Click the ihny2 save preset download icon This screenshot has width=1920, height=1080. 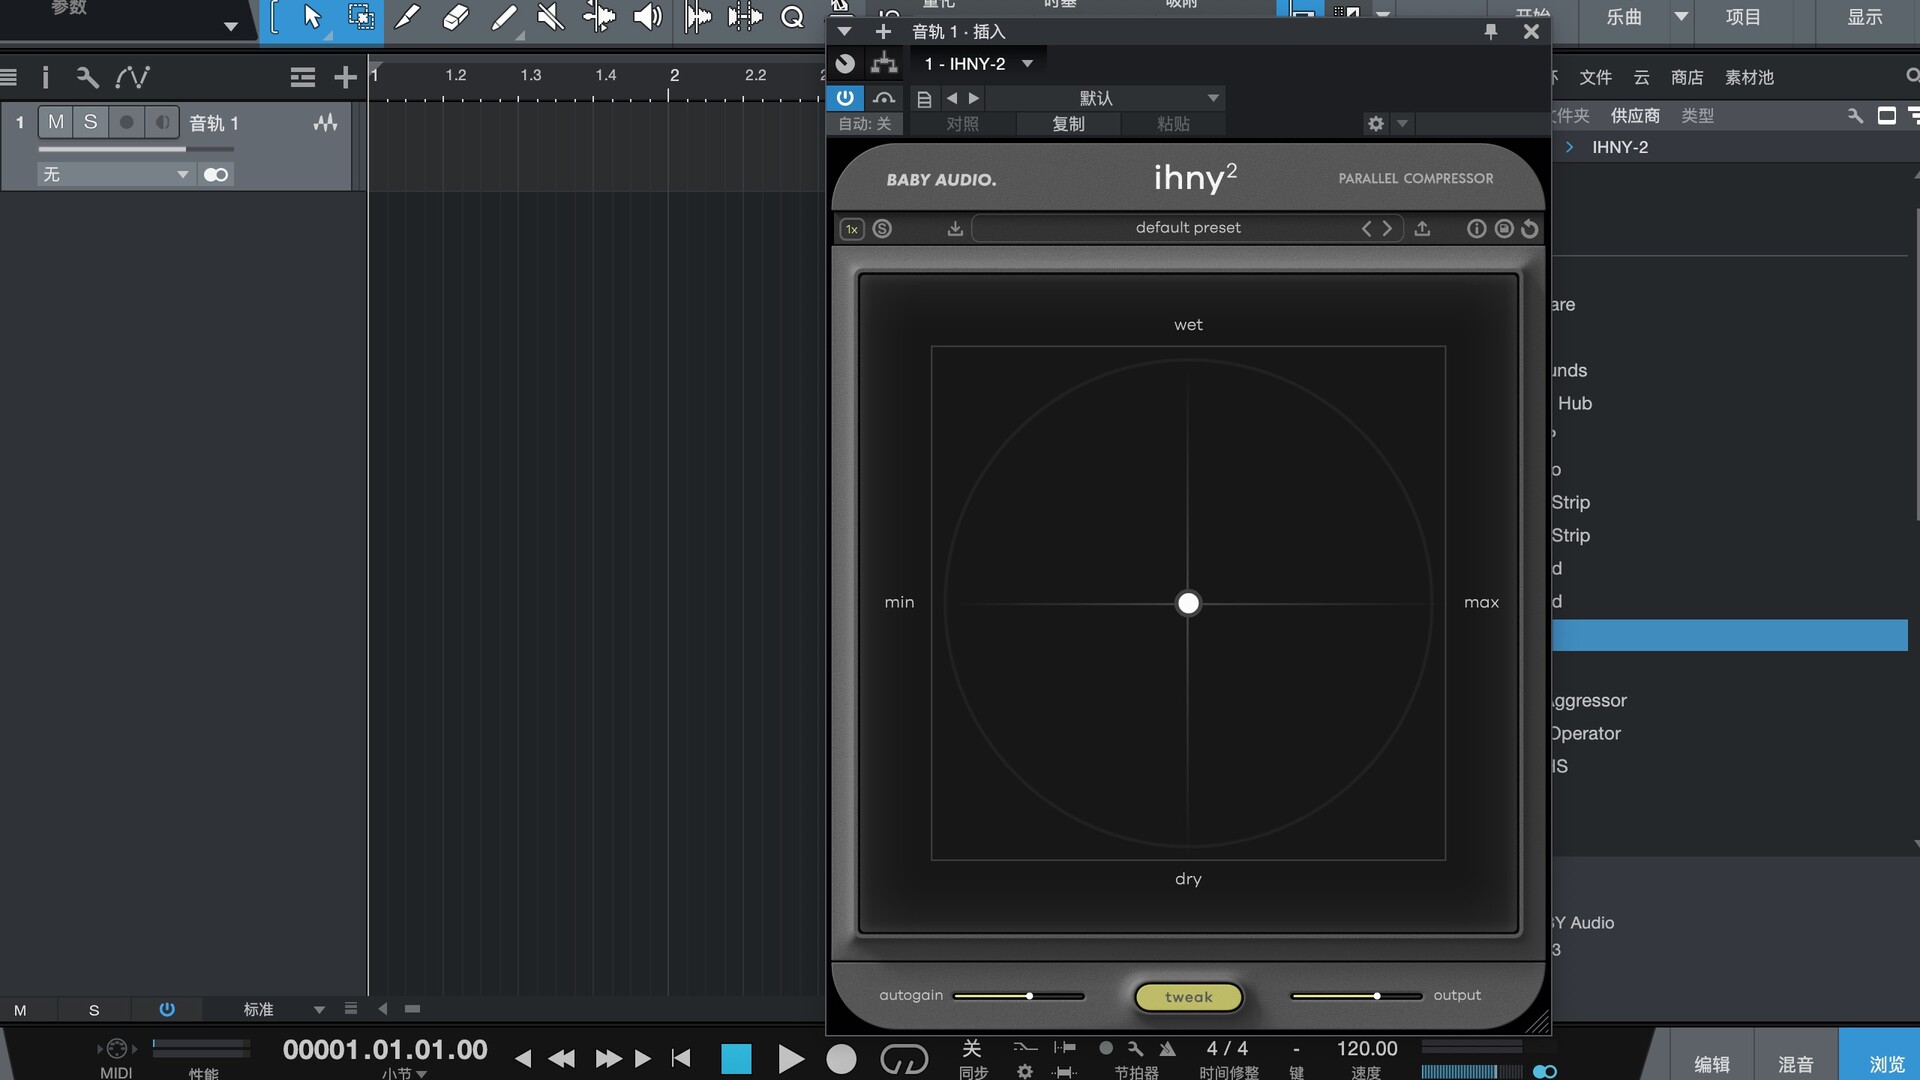955,229
